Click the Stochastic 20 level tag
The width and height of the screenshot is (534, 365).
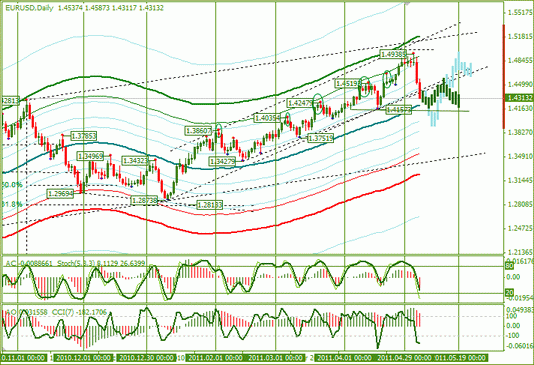(509, 292)
